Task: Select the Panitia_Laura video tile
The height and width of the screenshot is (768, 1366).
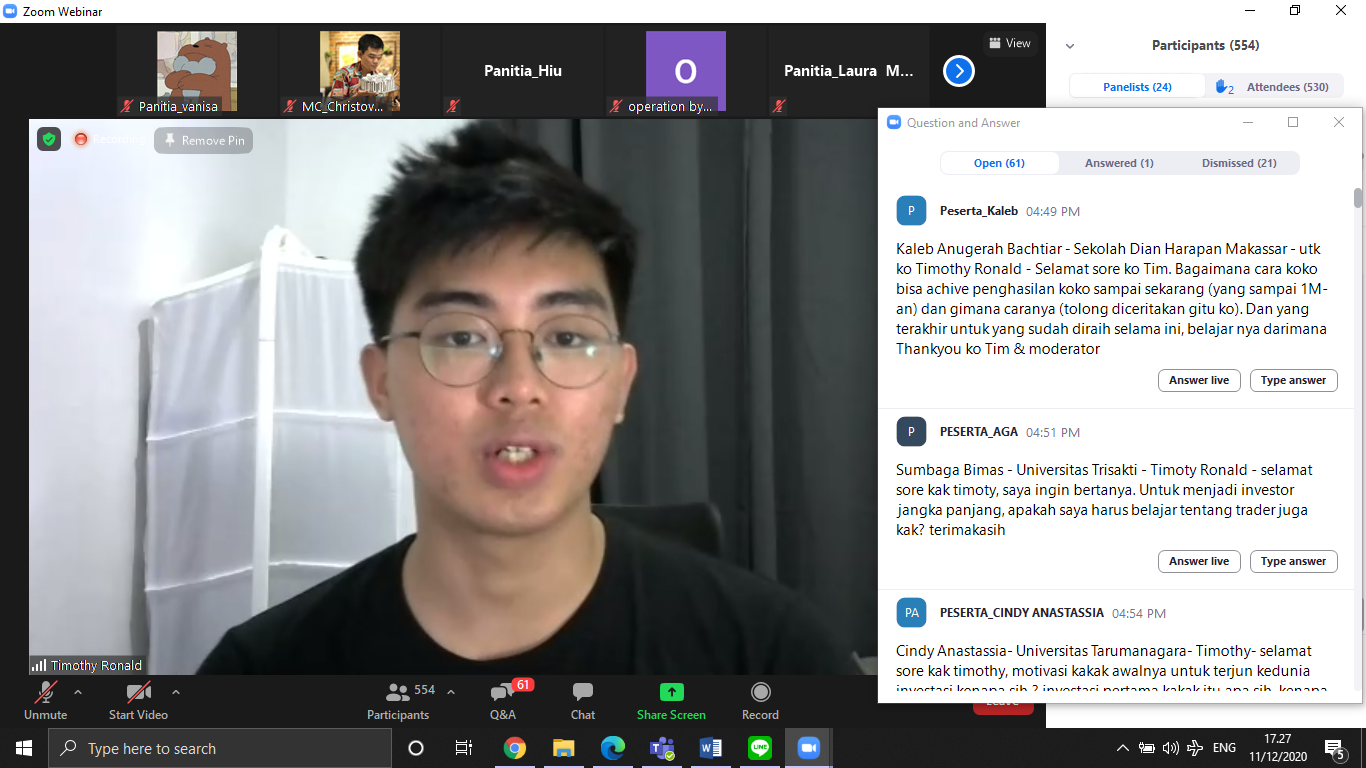Action: 849,71
